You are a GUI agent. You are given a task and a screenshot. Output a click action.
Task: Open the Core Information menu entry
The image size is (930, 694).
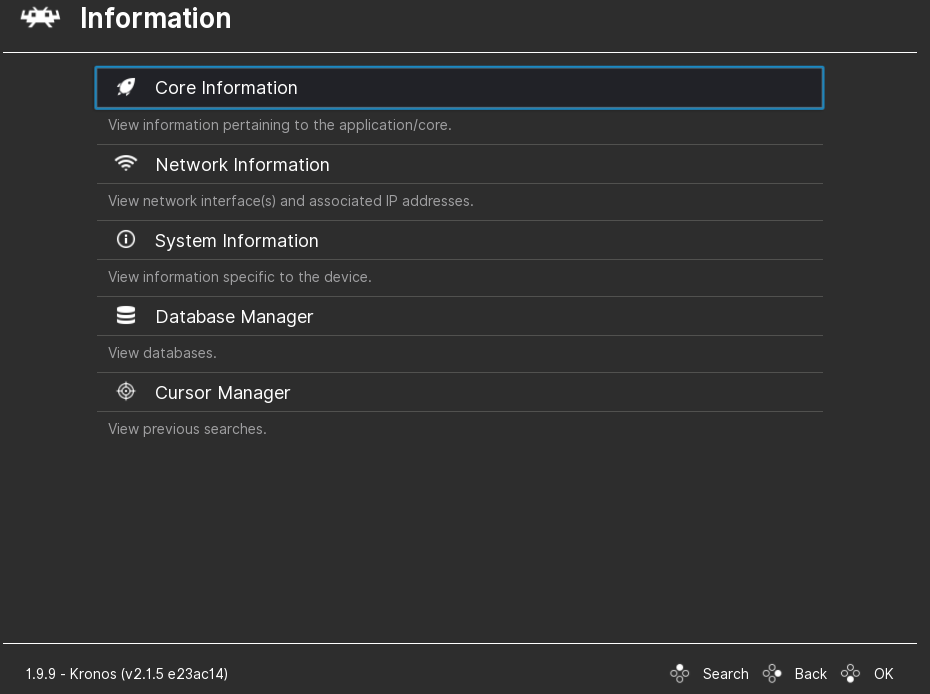pyautogui.click(x=226, y=88)
